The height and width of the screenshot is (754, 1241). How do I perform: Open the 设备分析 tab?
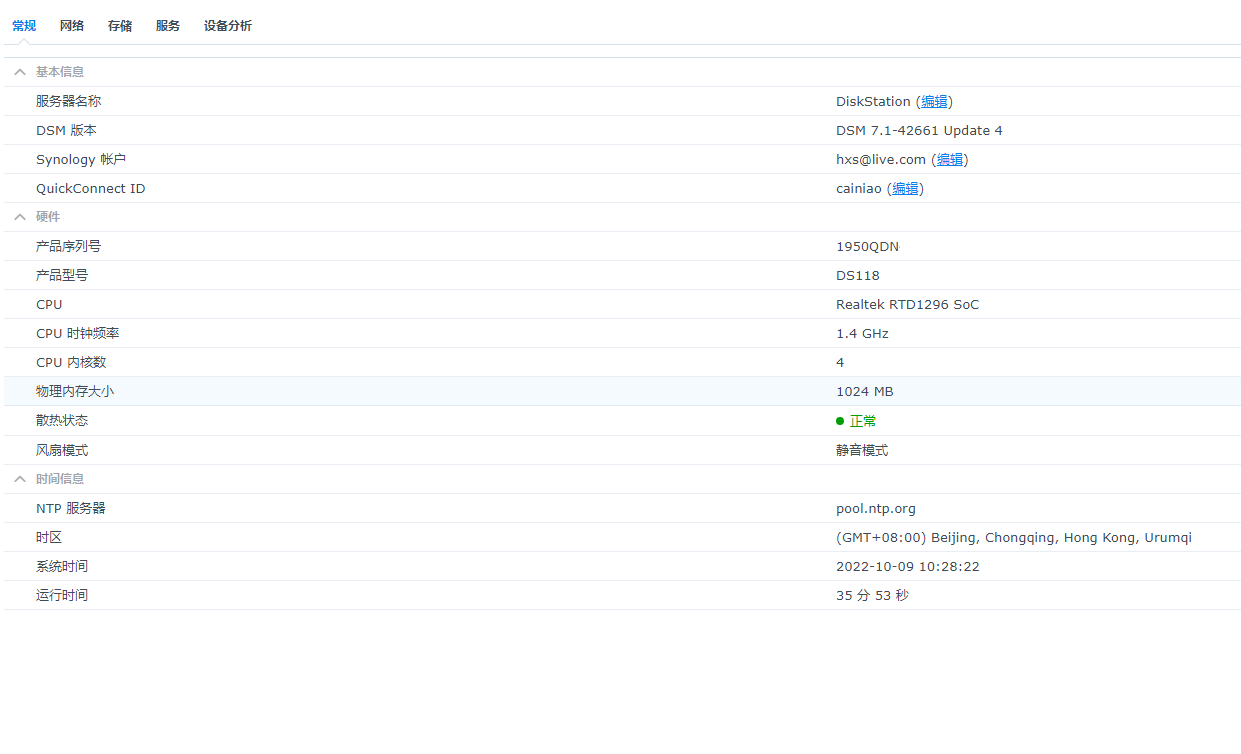(228, 26)
